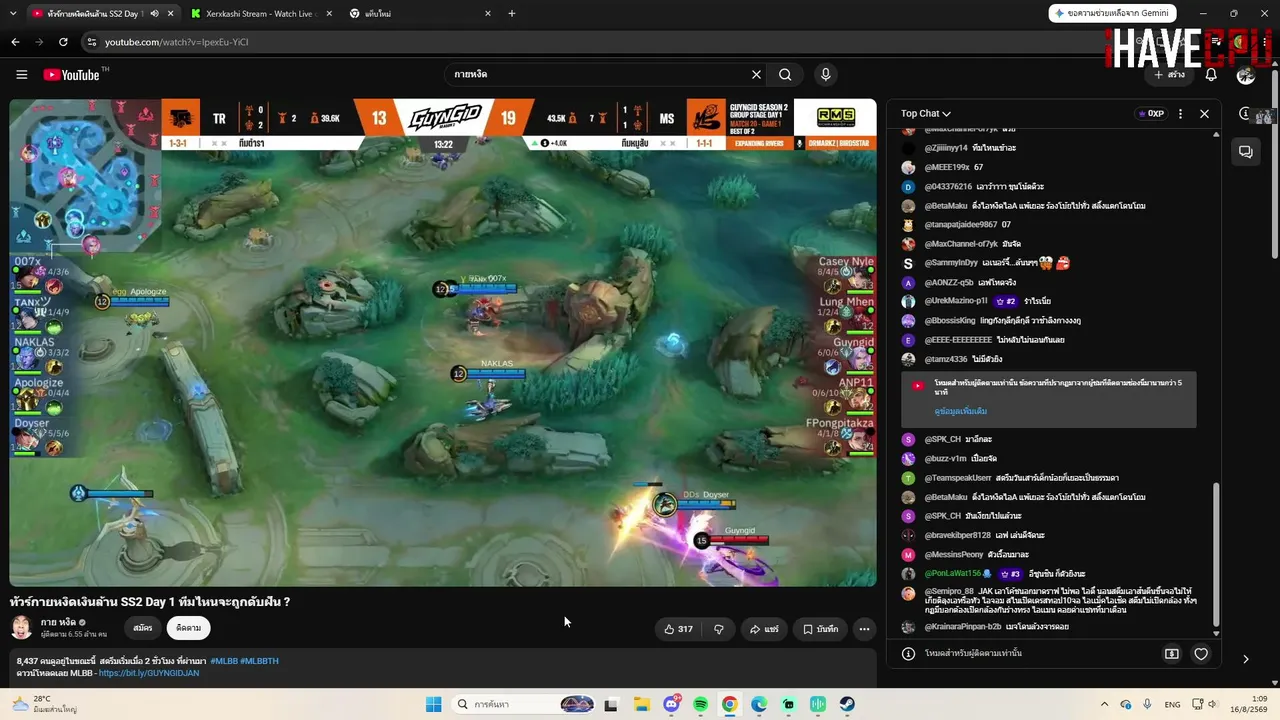Join the channel with the membership button
This screenshot has height=720, width=1280.
(143, 628)
